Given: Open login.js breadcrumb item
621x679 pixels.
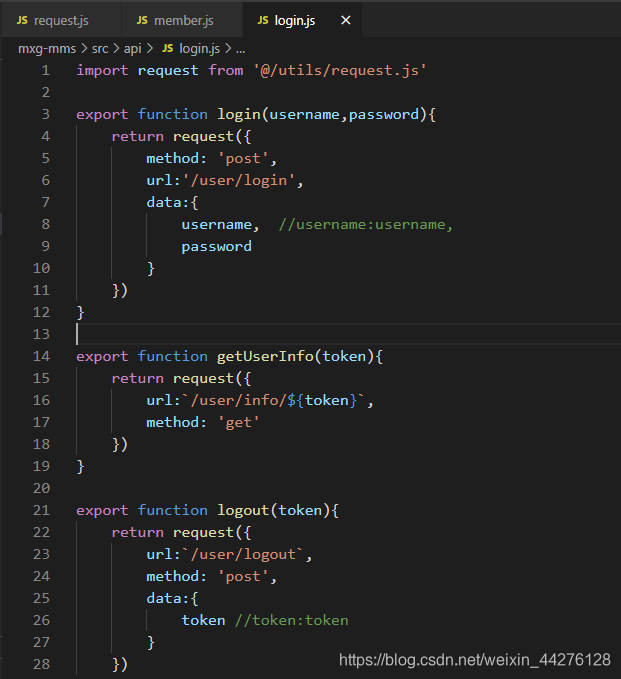Looking at the screenshot, I should point(199,49).
